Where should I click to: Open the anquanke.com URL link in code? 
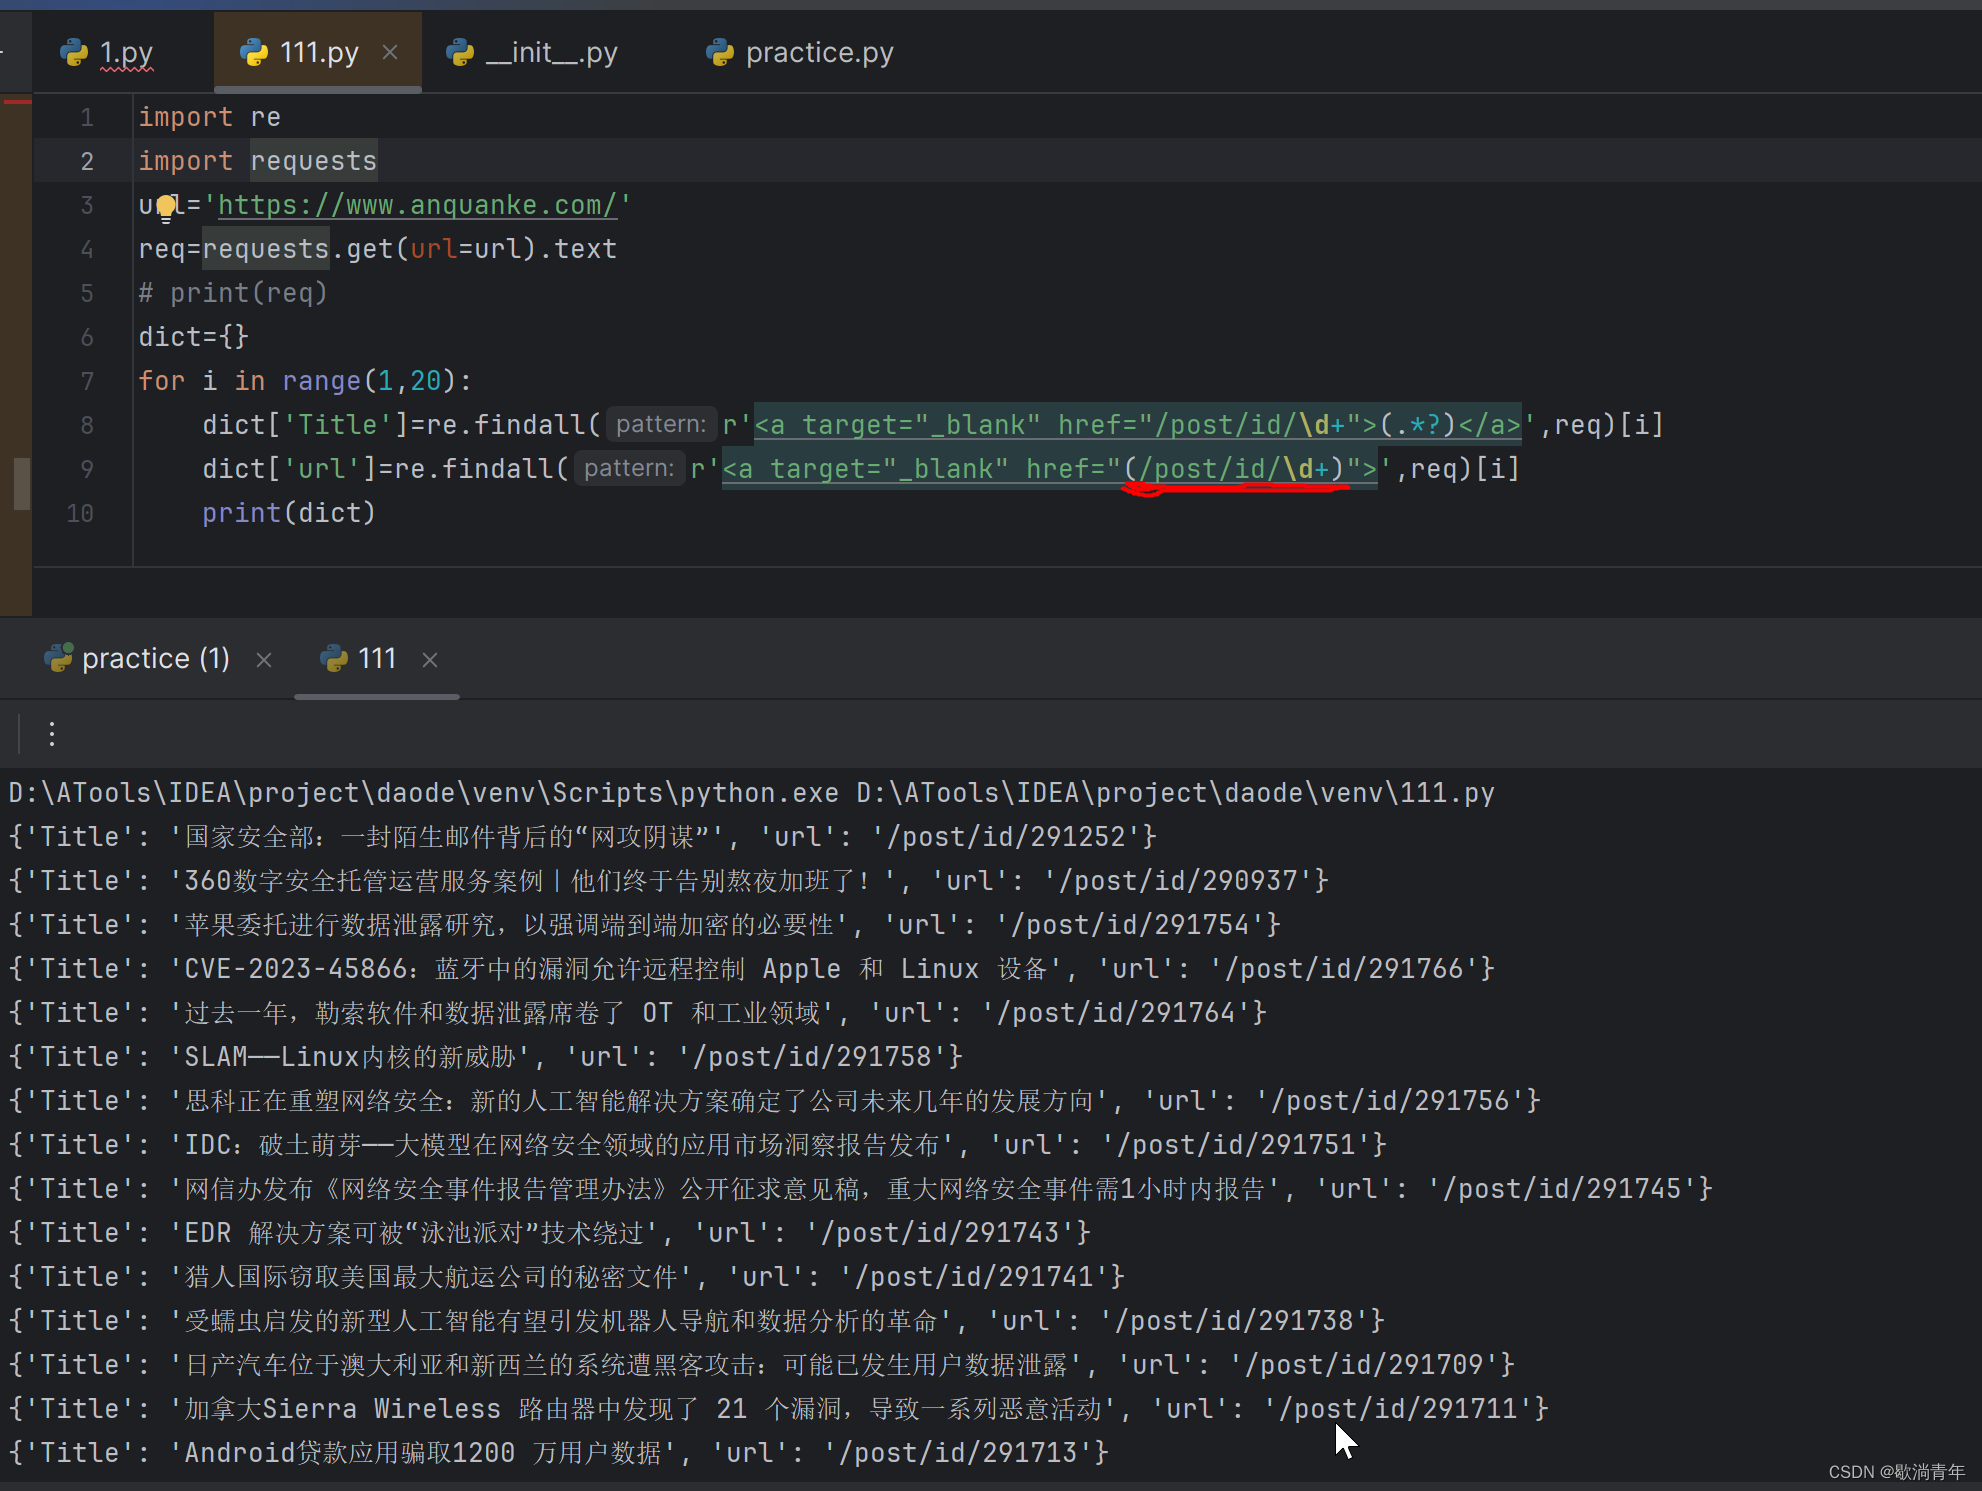(416, 205)
